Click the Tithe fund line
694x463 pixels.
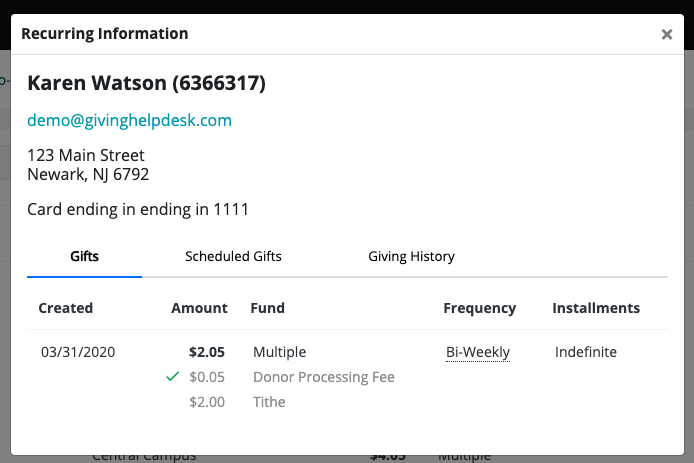[269, 402]
